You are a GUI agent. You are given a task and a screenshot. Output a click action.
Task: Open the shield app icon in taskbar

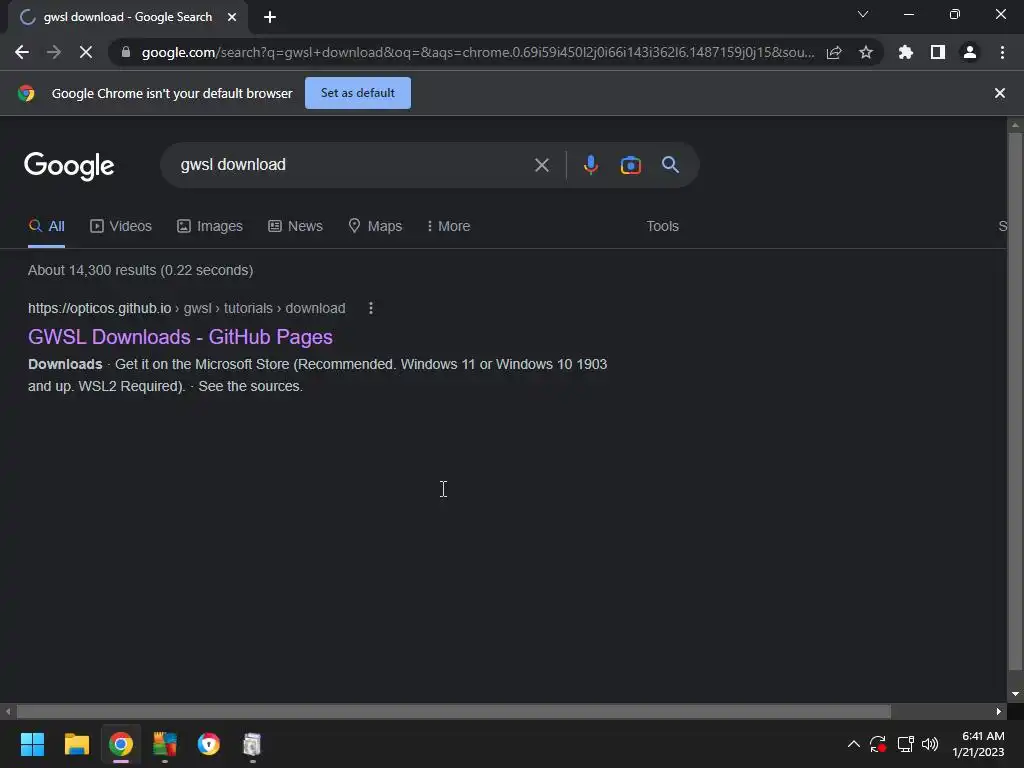(x=209, y=744)
